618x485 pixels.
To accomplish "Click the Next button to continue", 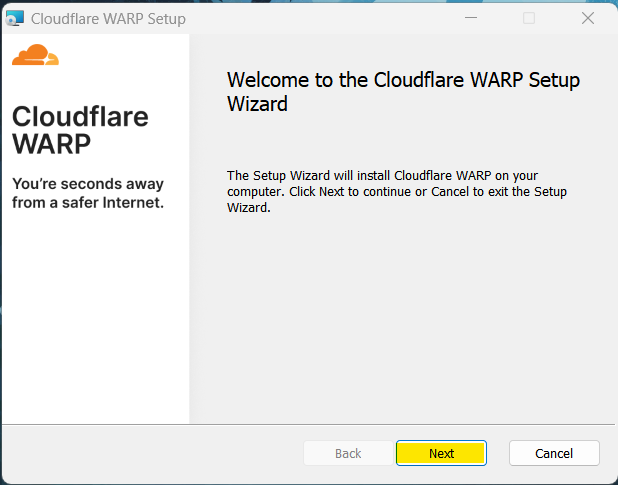I will pos(441,453).
